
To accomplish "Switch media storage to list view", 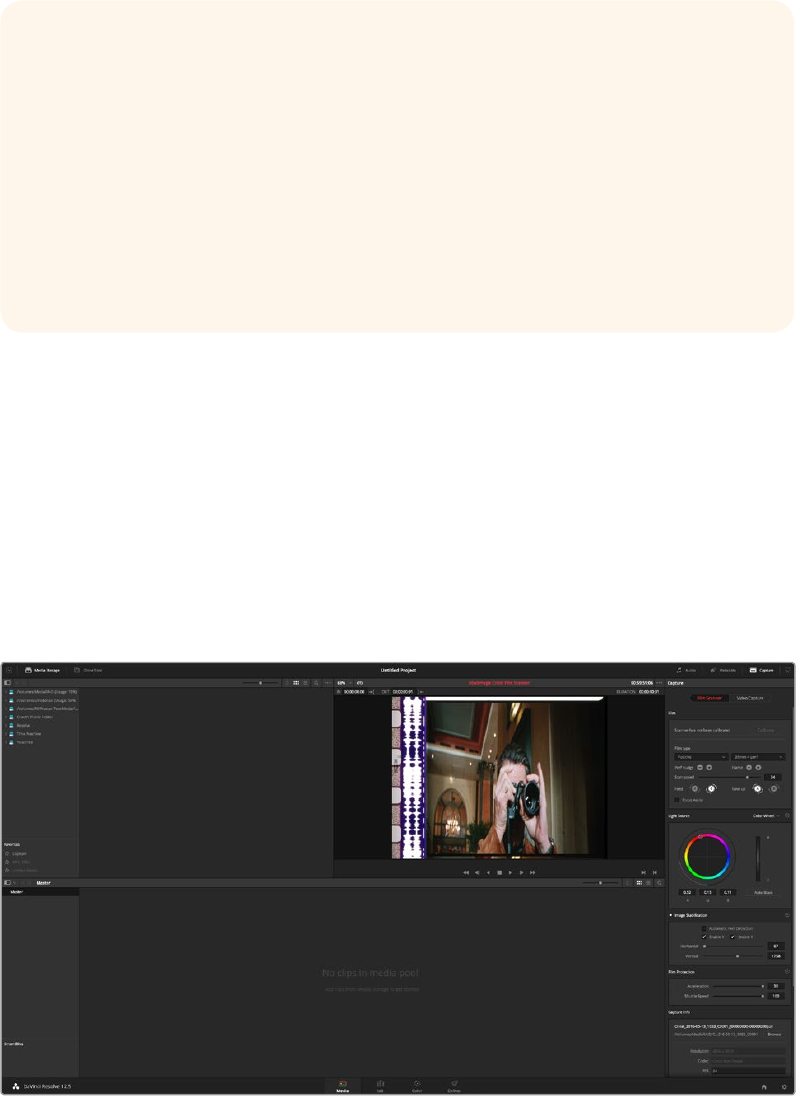I will [305, 683].
